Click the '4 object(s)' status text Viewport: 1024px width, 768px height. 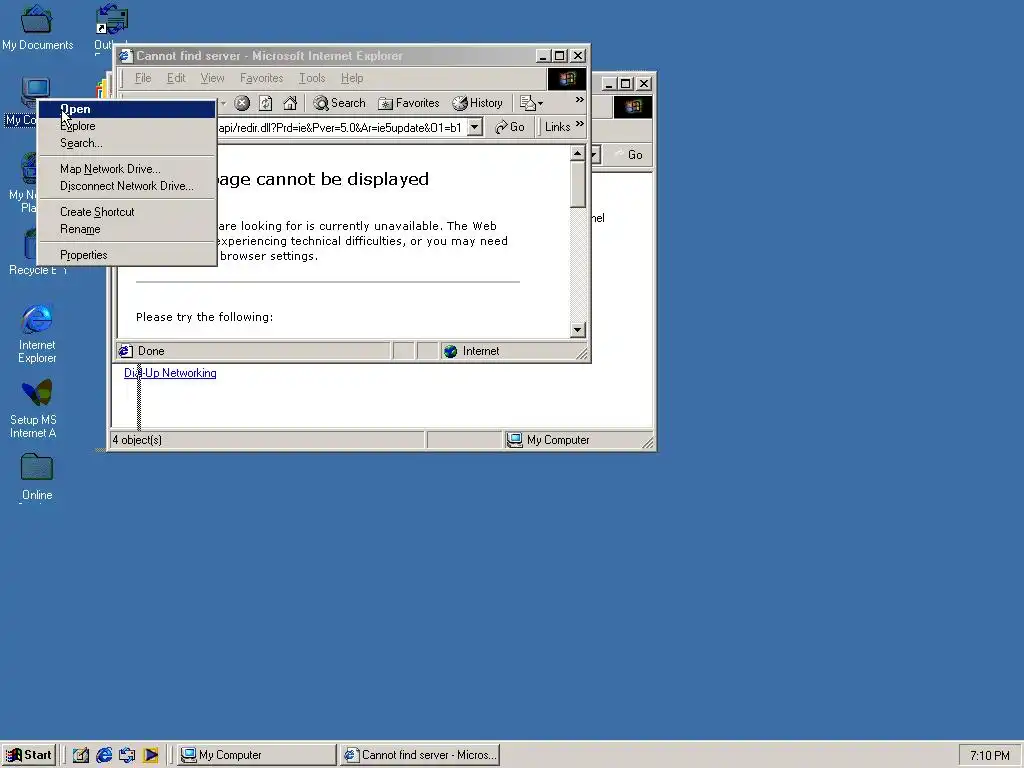(x=137, y=440)
